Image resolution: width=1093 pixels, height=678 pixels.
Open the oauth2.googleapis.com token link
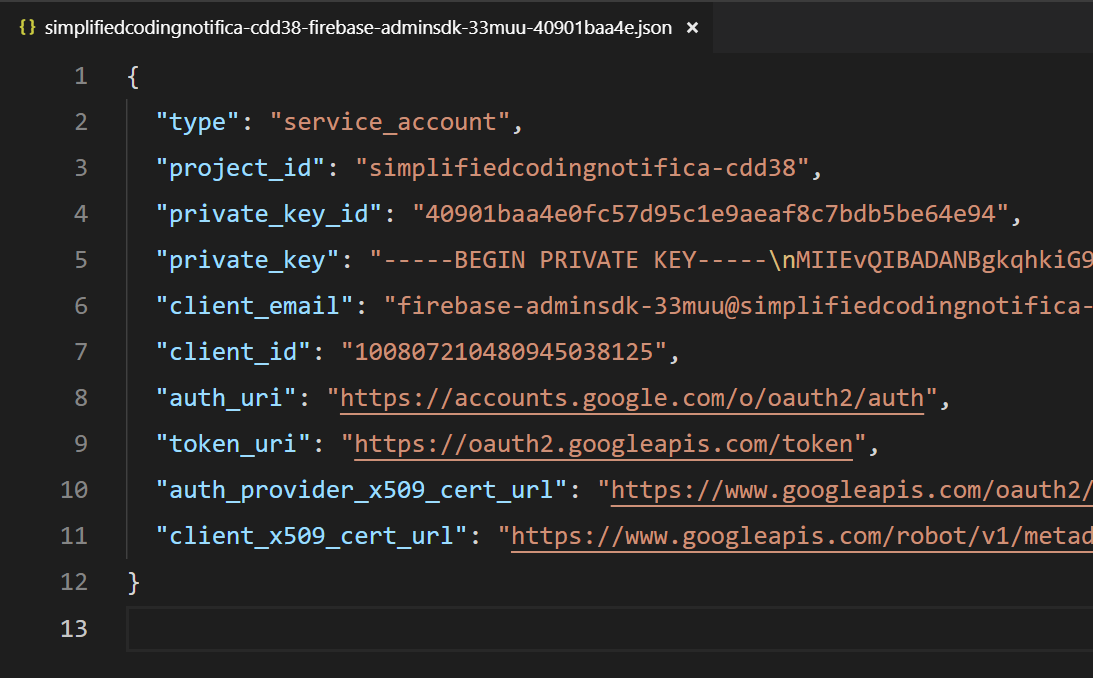coord(603,444)
